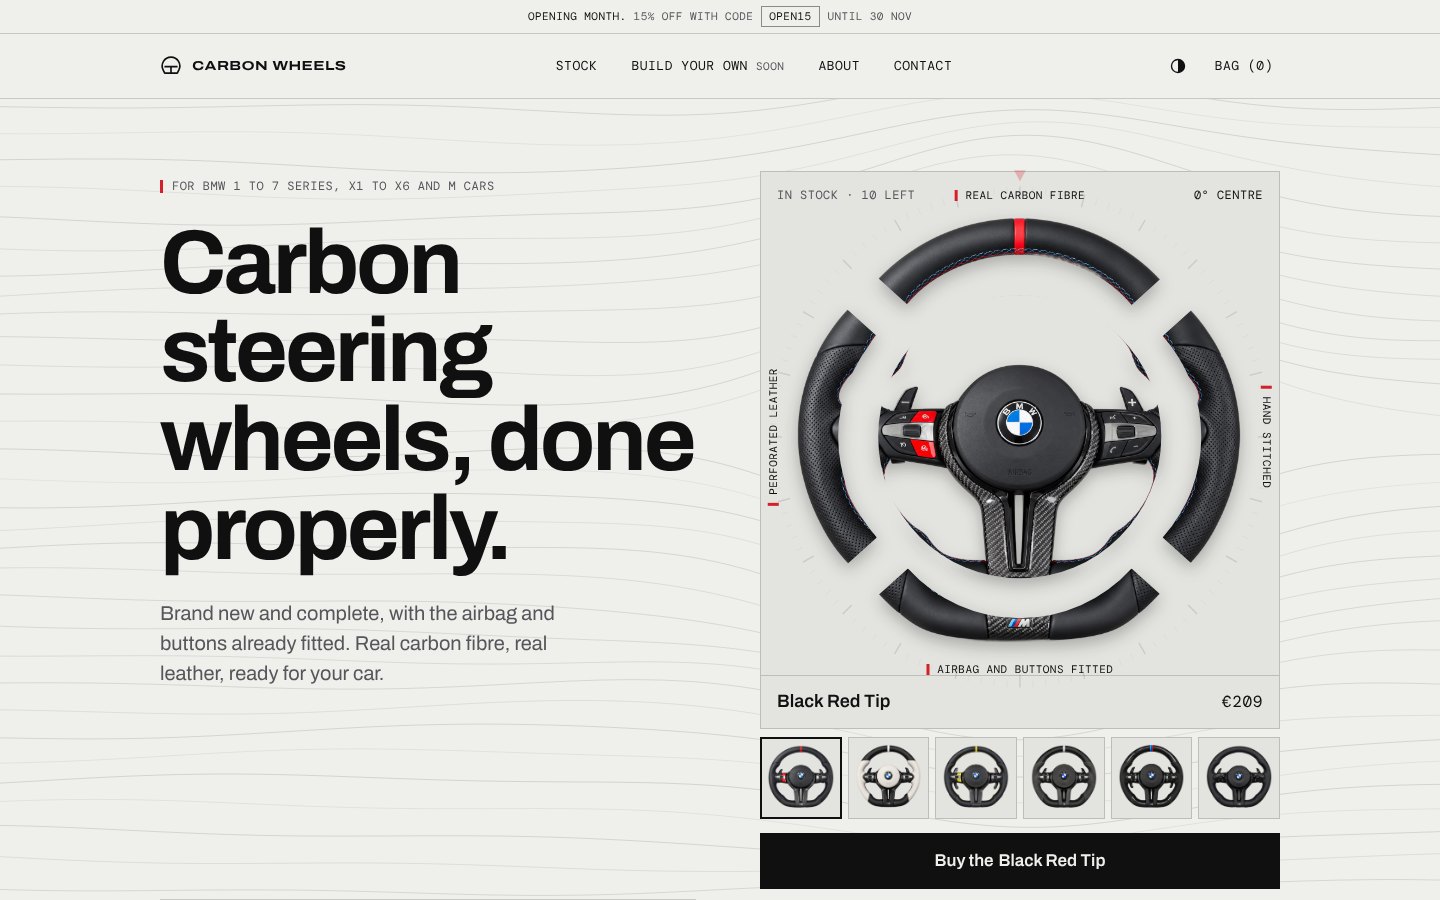Buy the Black Red Tip wheel
Viewport: 1440px width, 900px height.
pyautogui.click(x=1020, y=861)
